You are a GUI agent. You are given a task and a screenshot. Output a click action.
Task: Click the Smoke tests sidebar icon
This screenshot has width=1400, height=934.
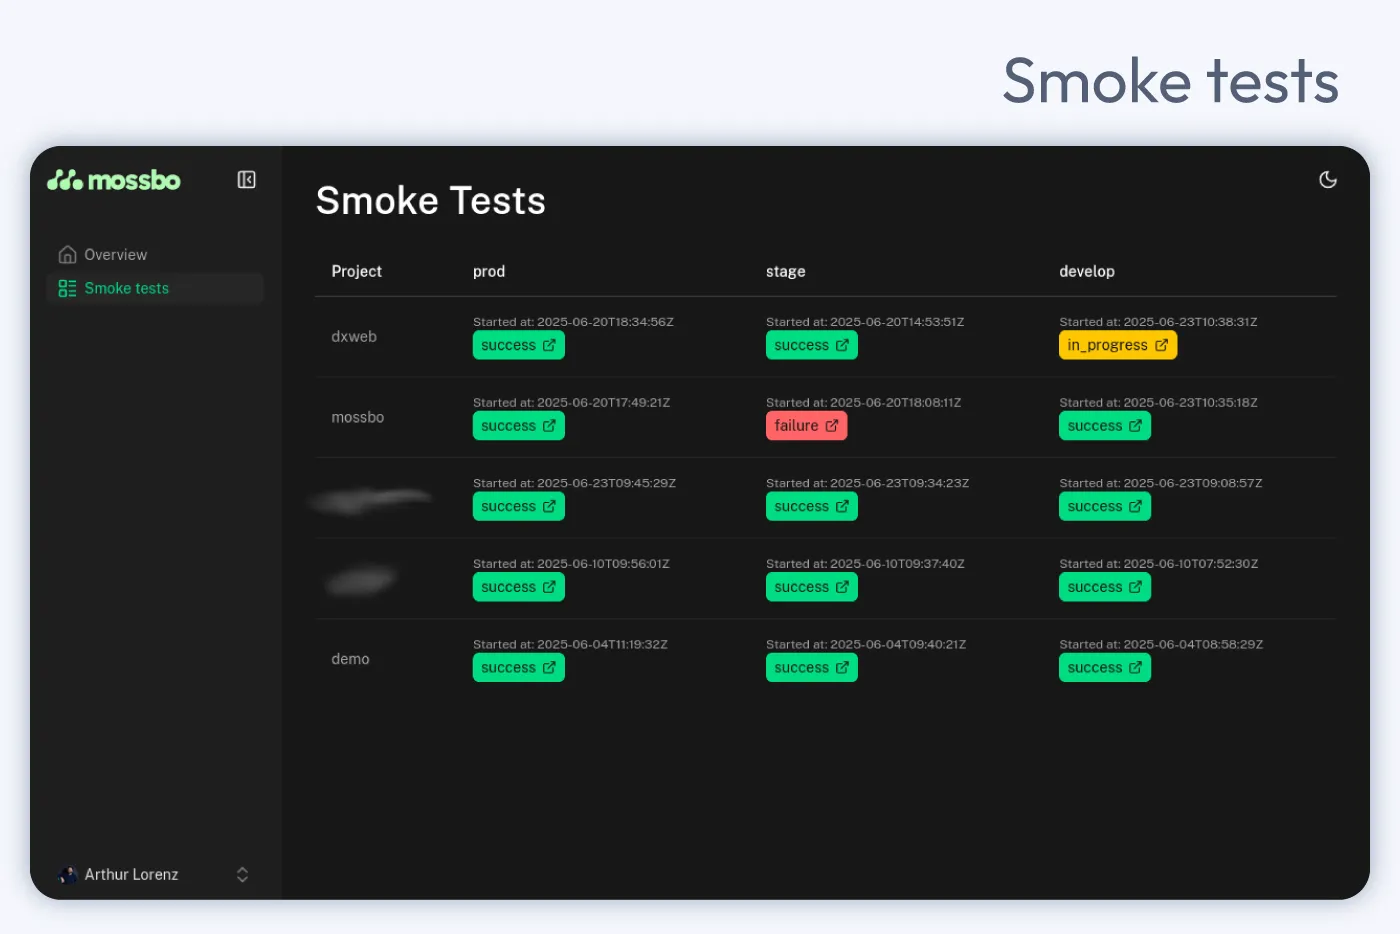coord(67,288)
